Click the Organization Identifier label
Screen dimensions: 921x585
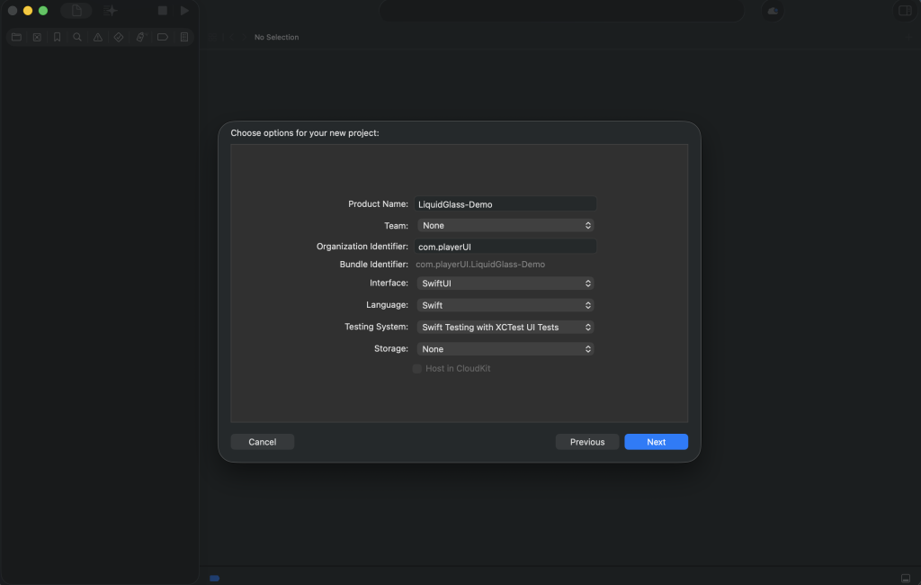click(362, 246)
